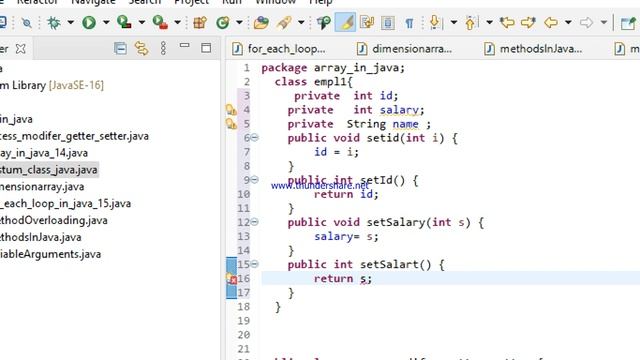The height and width of the screenshot is (360, 640).
Task: Select thodsInJava.java file
Action: (40, 237)
